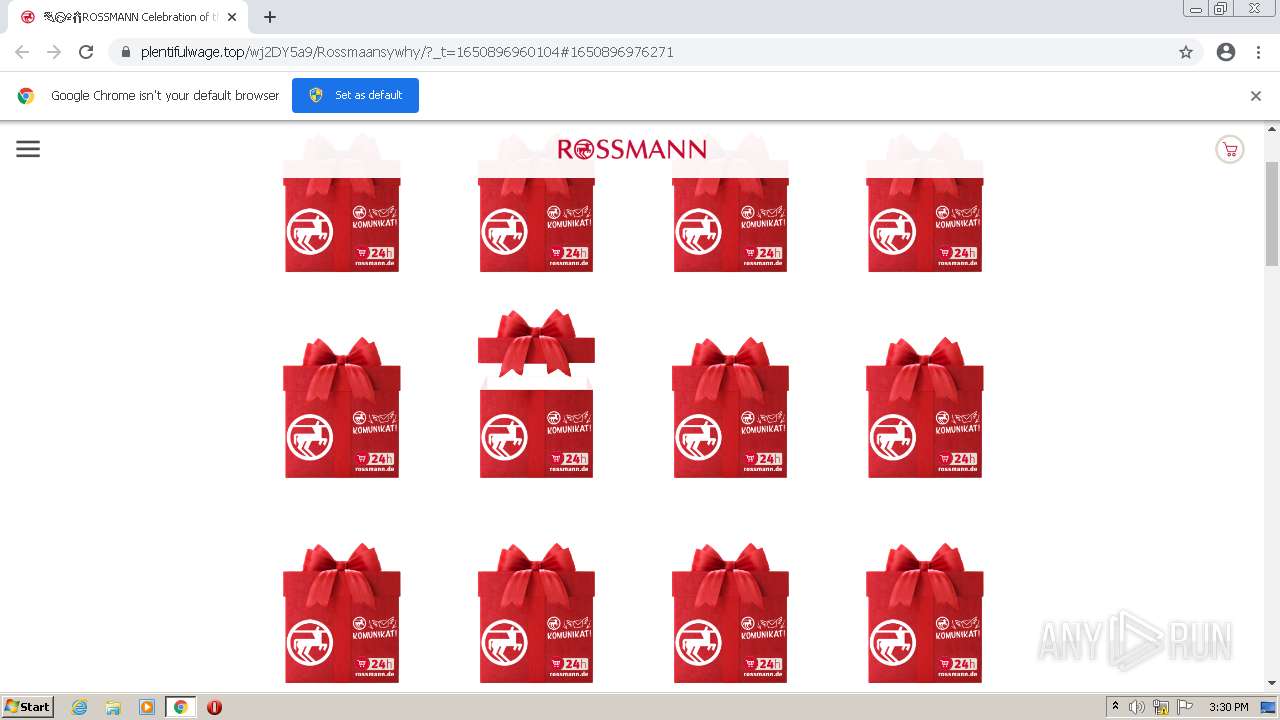Viewport: 1280px width, 720px height.
Task: Pick the gift box in first row, third column
Action: 730,204
